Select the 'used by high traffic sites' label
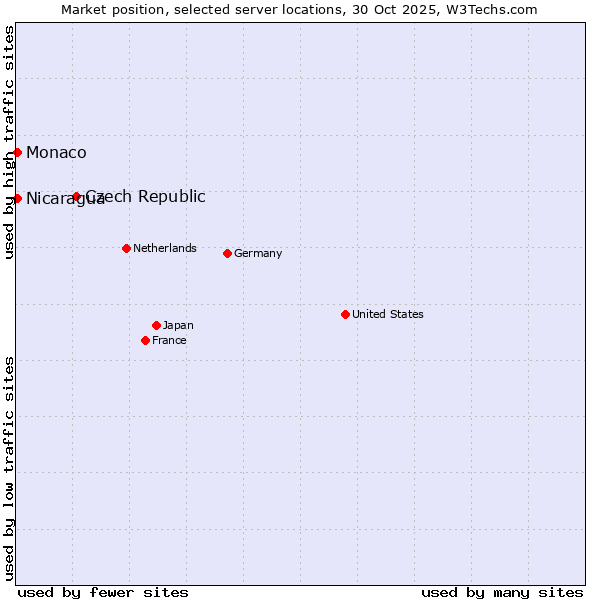The width and height of the screenshot is (600, 600). point(9,142)
